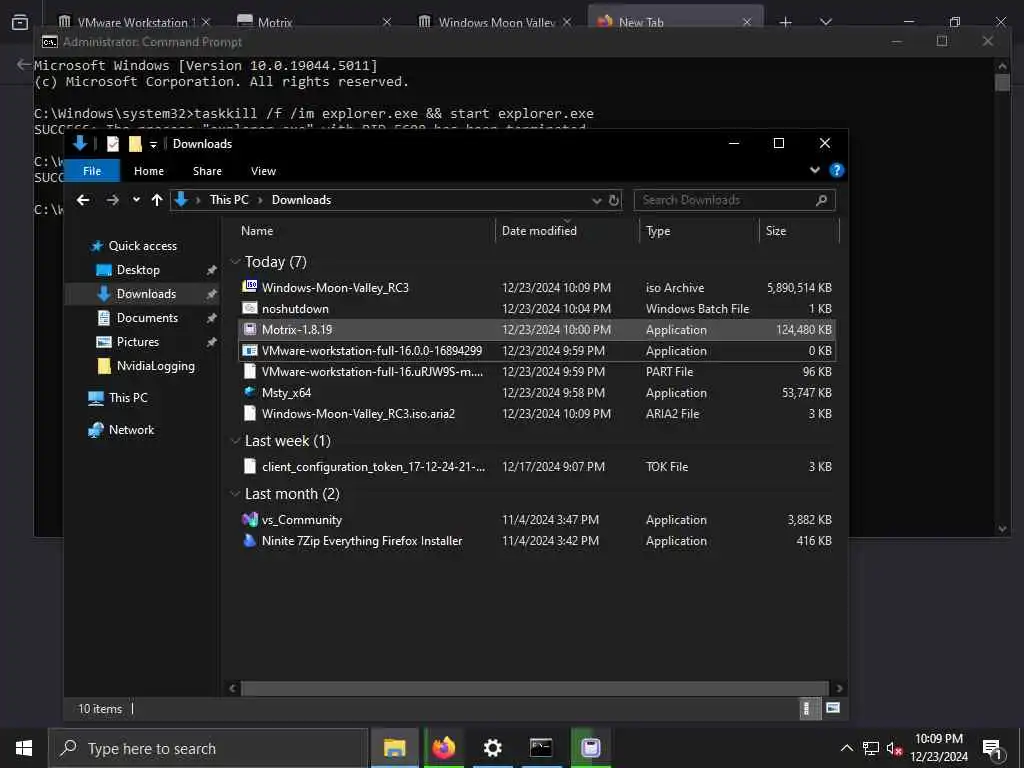Switch to details view layout icon

coord(808,708)
